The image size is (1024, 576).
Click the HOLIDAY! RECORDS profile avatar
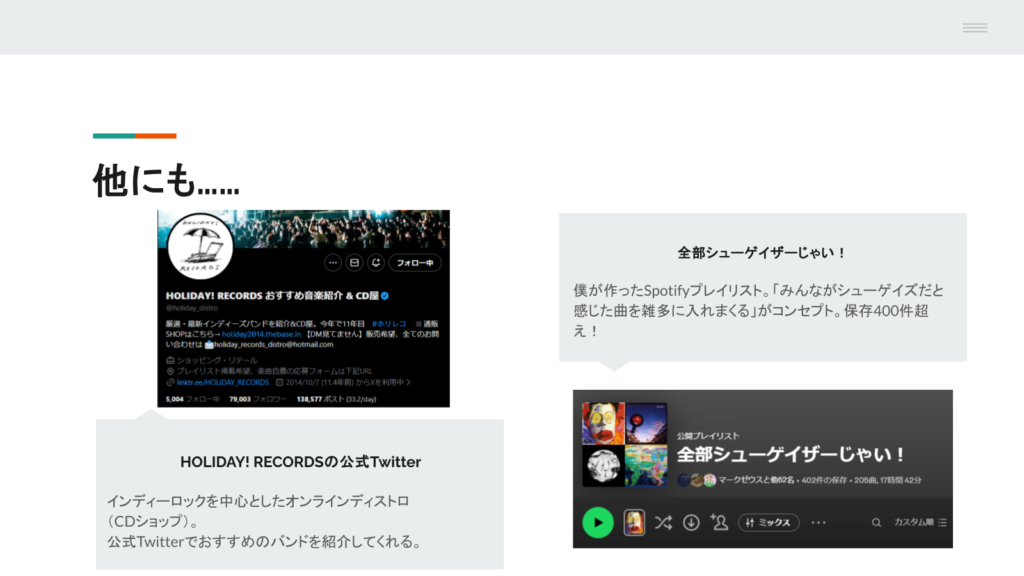pyautogui.click(x=200, y=250)
